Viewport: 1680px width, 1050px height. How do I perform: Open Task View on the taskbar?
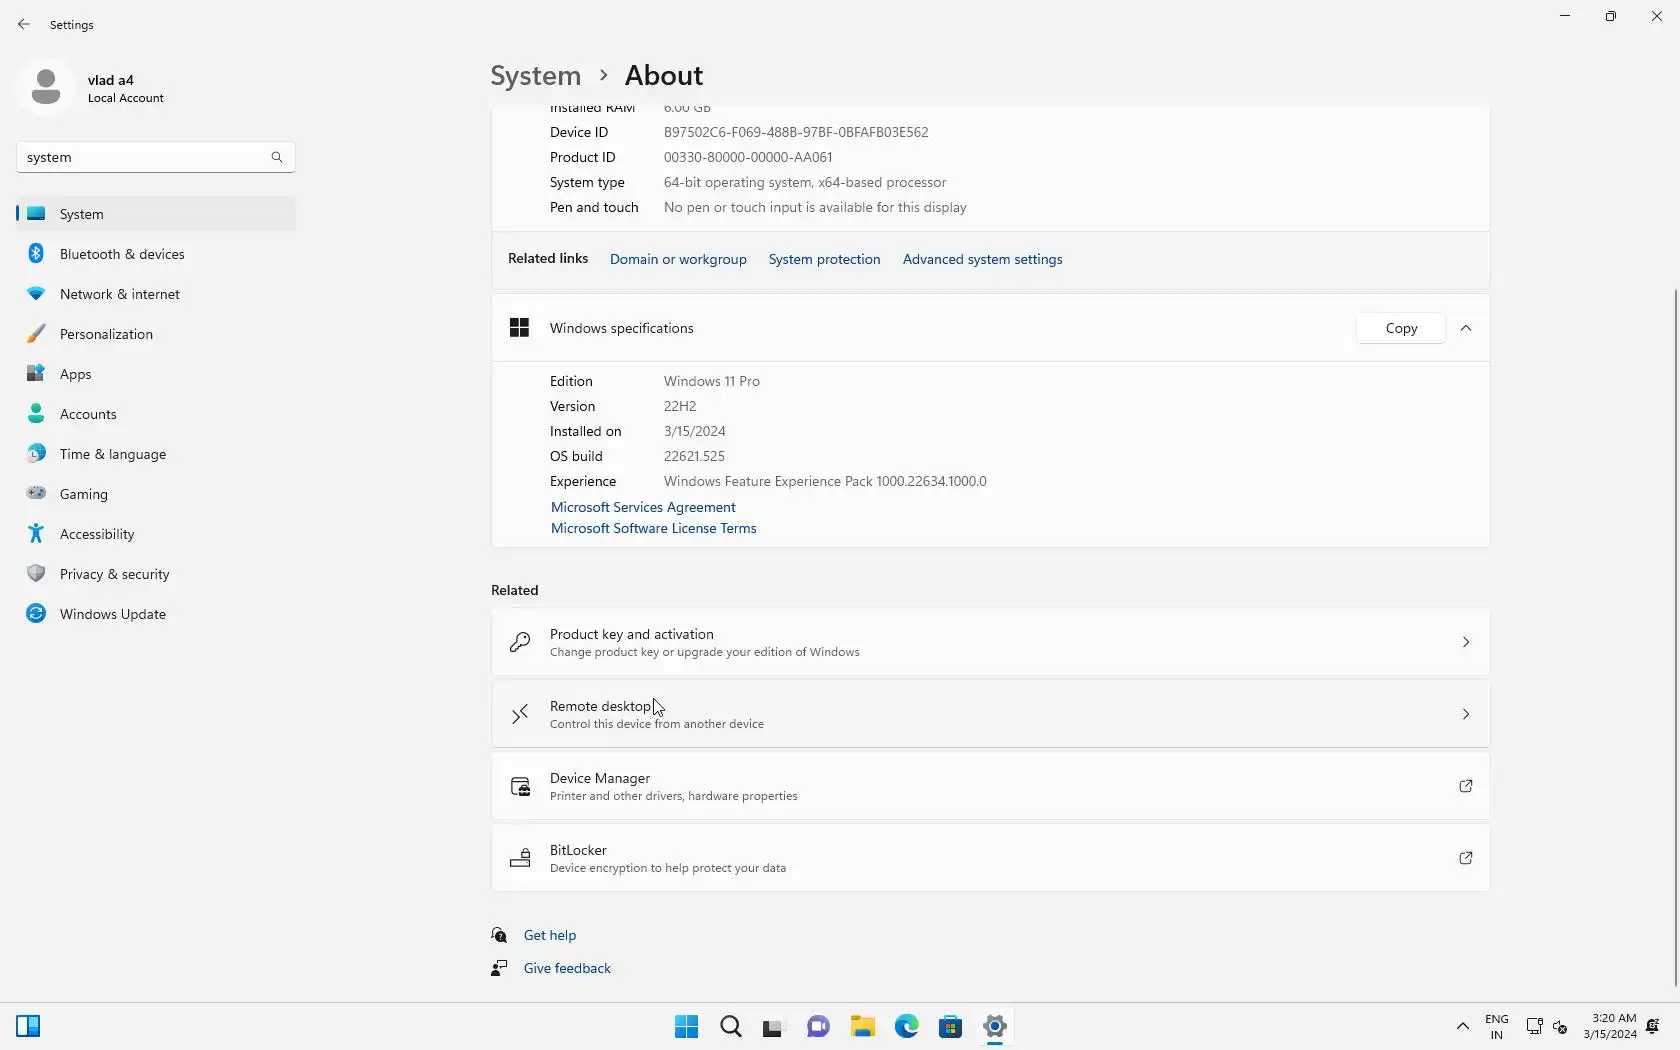773,1026
